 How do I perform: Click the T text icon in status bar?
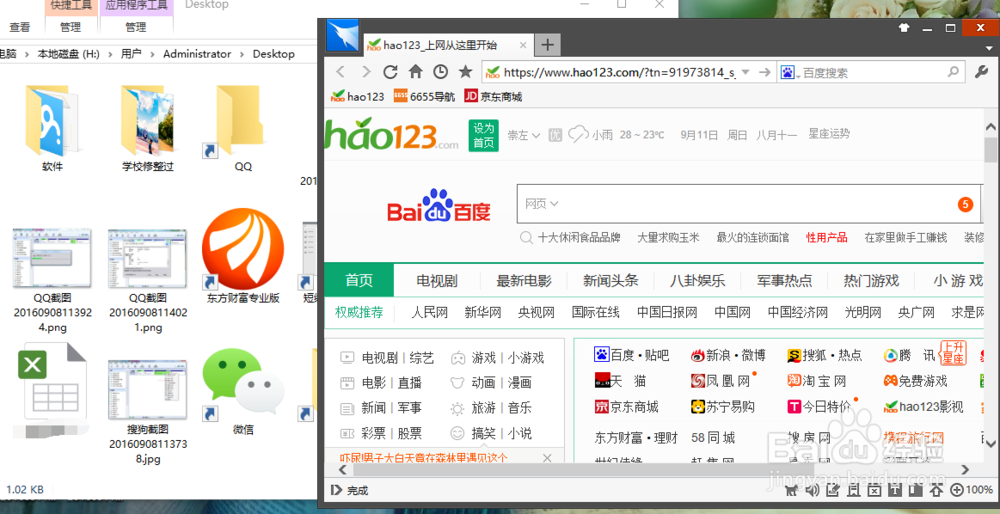pos(895,490)
